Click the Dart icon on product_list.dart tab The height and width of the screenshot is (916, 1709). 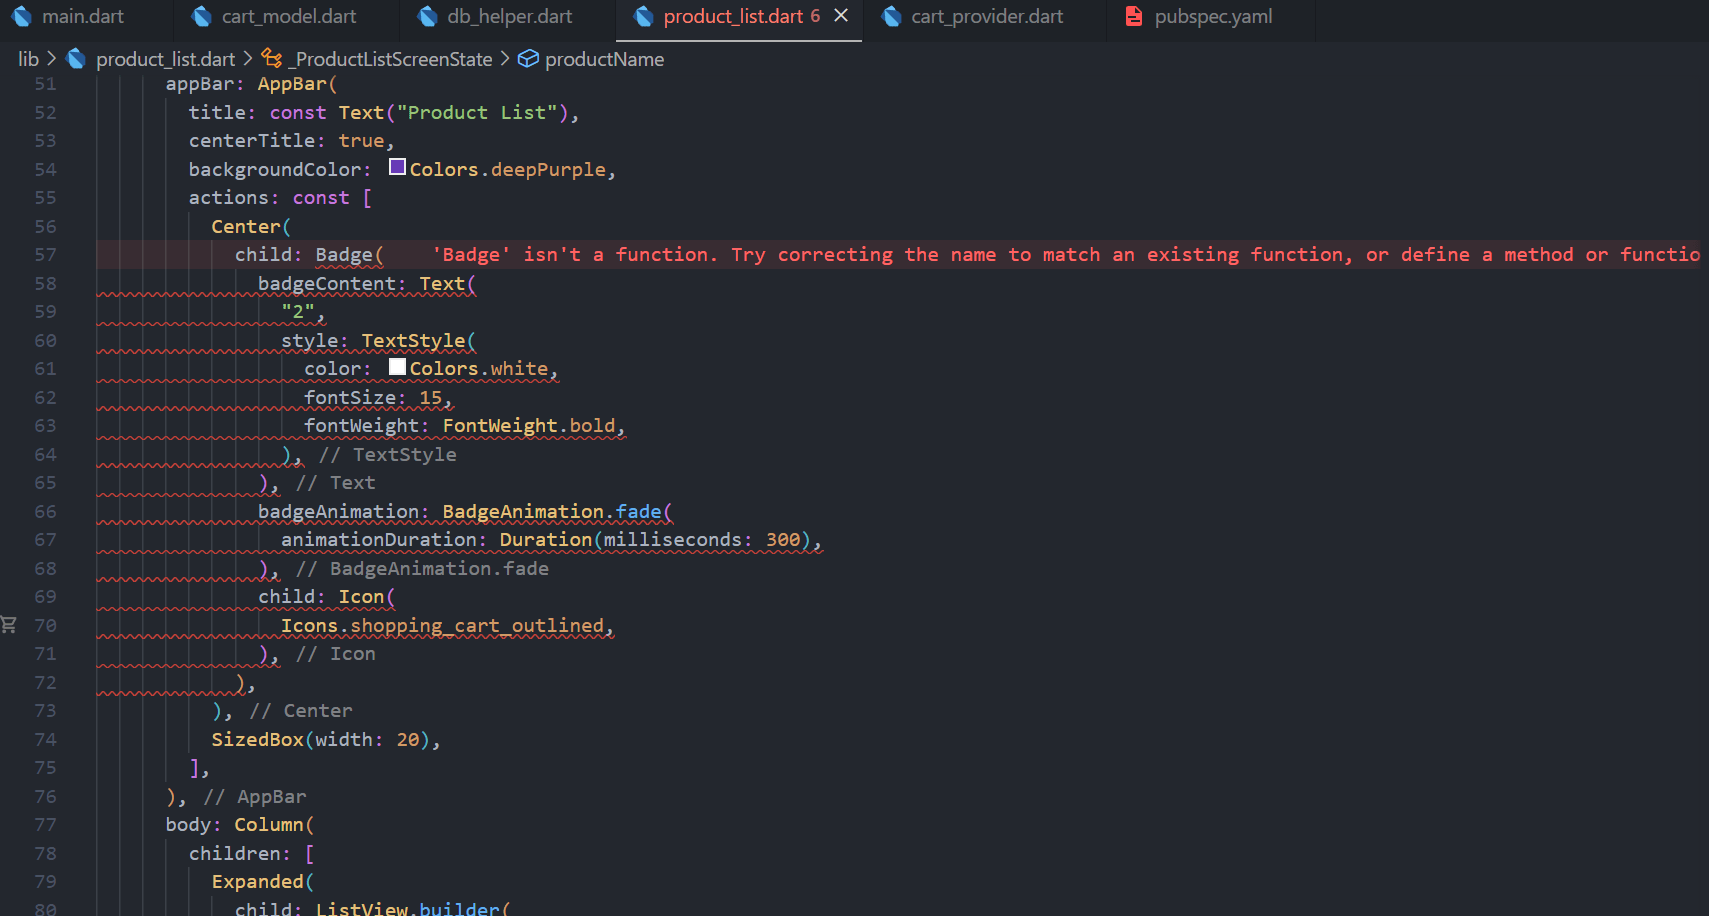coord(643,17)
